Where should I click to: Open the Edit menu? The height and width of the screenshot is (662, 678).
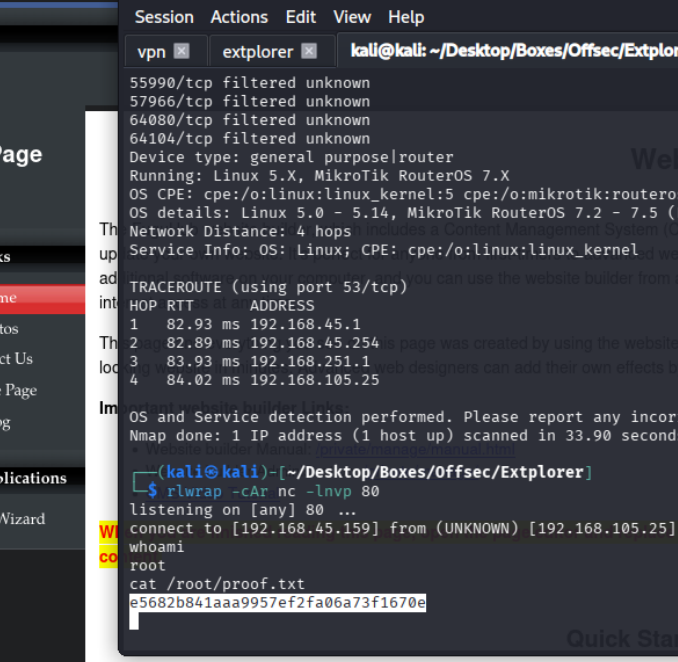pos(300,17)
